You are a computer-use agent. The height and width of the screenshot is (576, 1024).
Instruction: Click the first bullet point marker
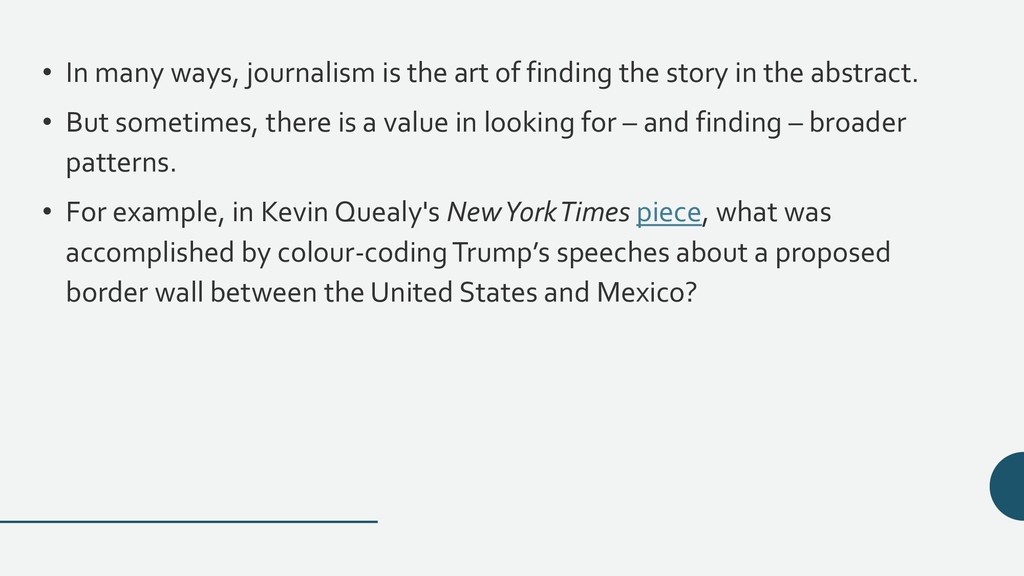(x=46, y=72)
